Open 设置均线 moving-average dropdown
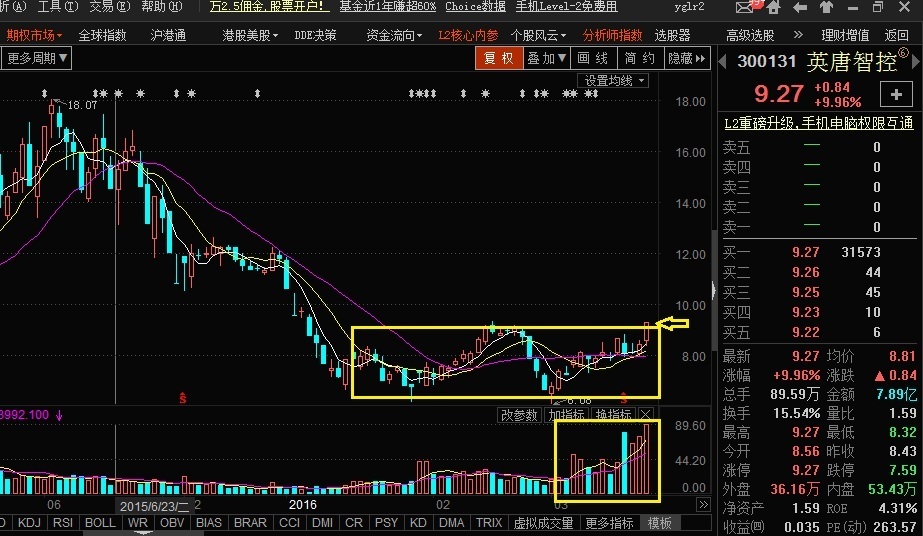Viewport: 923px width, 536px height. pos(614,81)
